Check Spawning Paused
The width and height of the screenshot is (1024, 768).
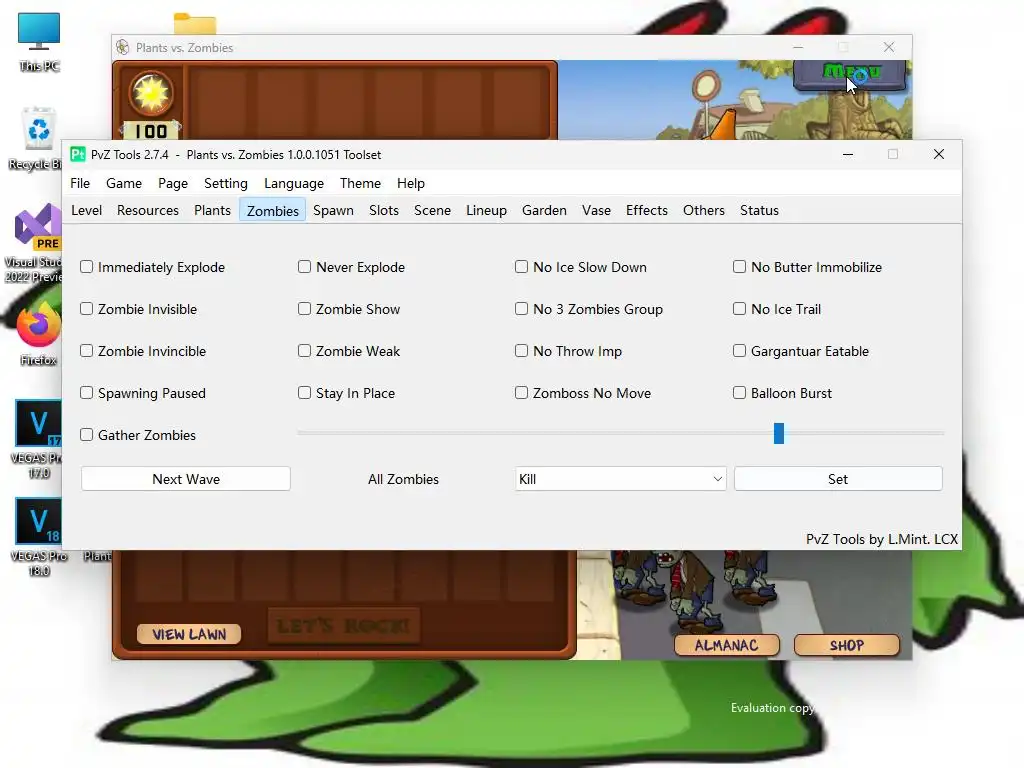[86, 392]
